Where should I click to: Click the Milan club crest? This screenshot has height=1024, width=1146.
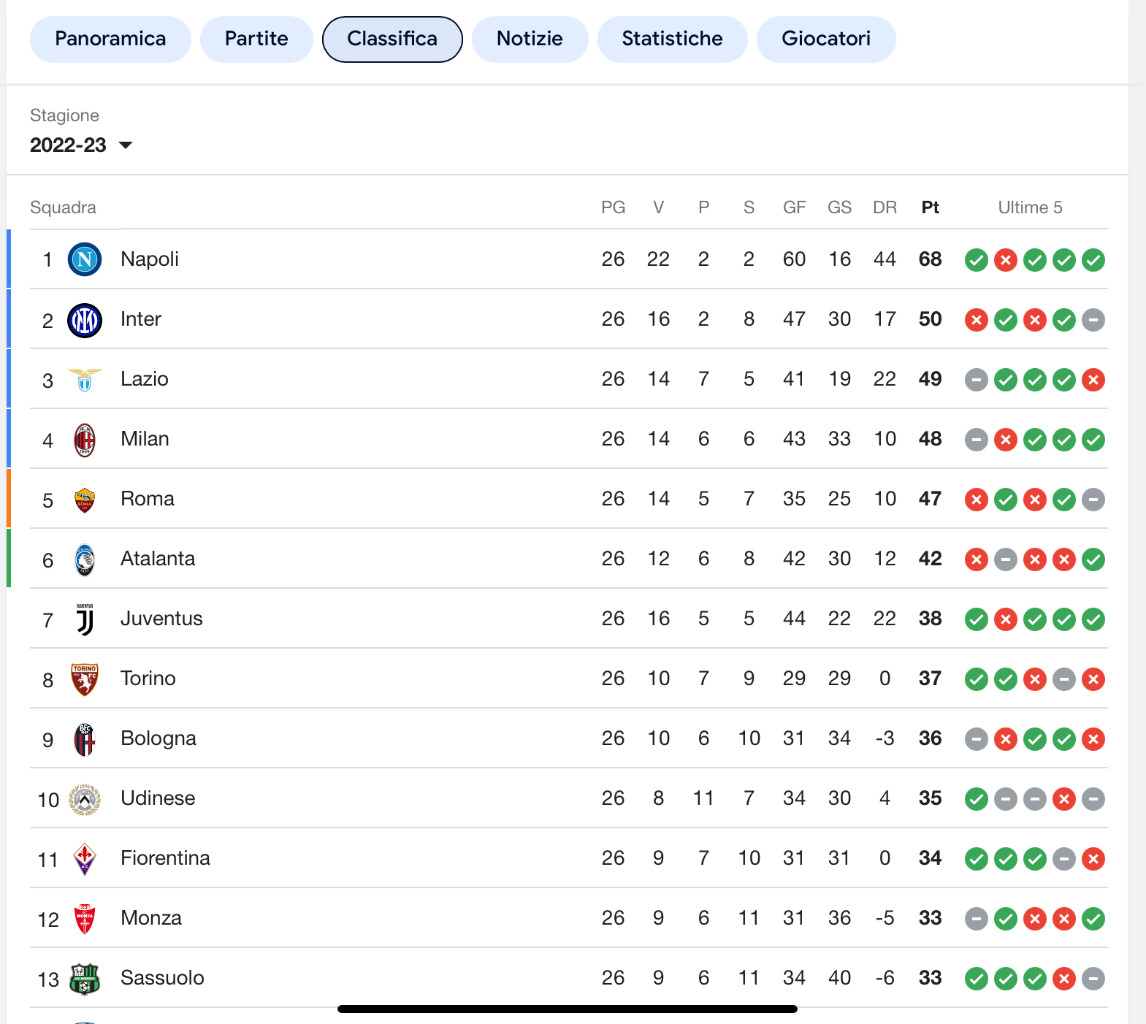pyautogui.click(x=85, y=440)
